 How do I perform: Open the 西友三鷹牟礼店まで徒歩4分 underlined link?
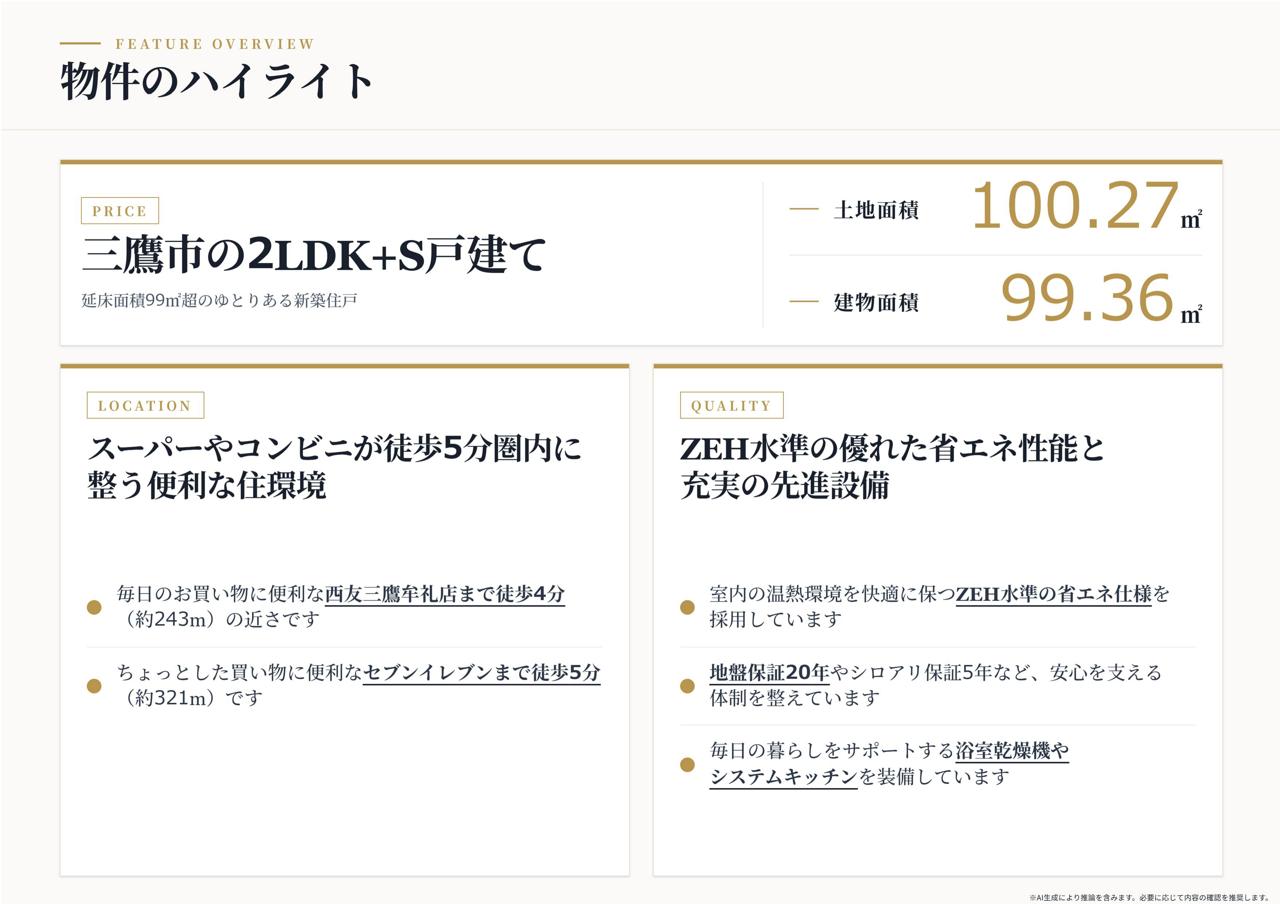point(445,594)
